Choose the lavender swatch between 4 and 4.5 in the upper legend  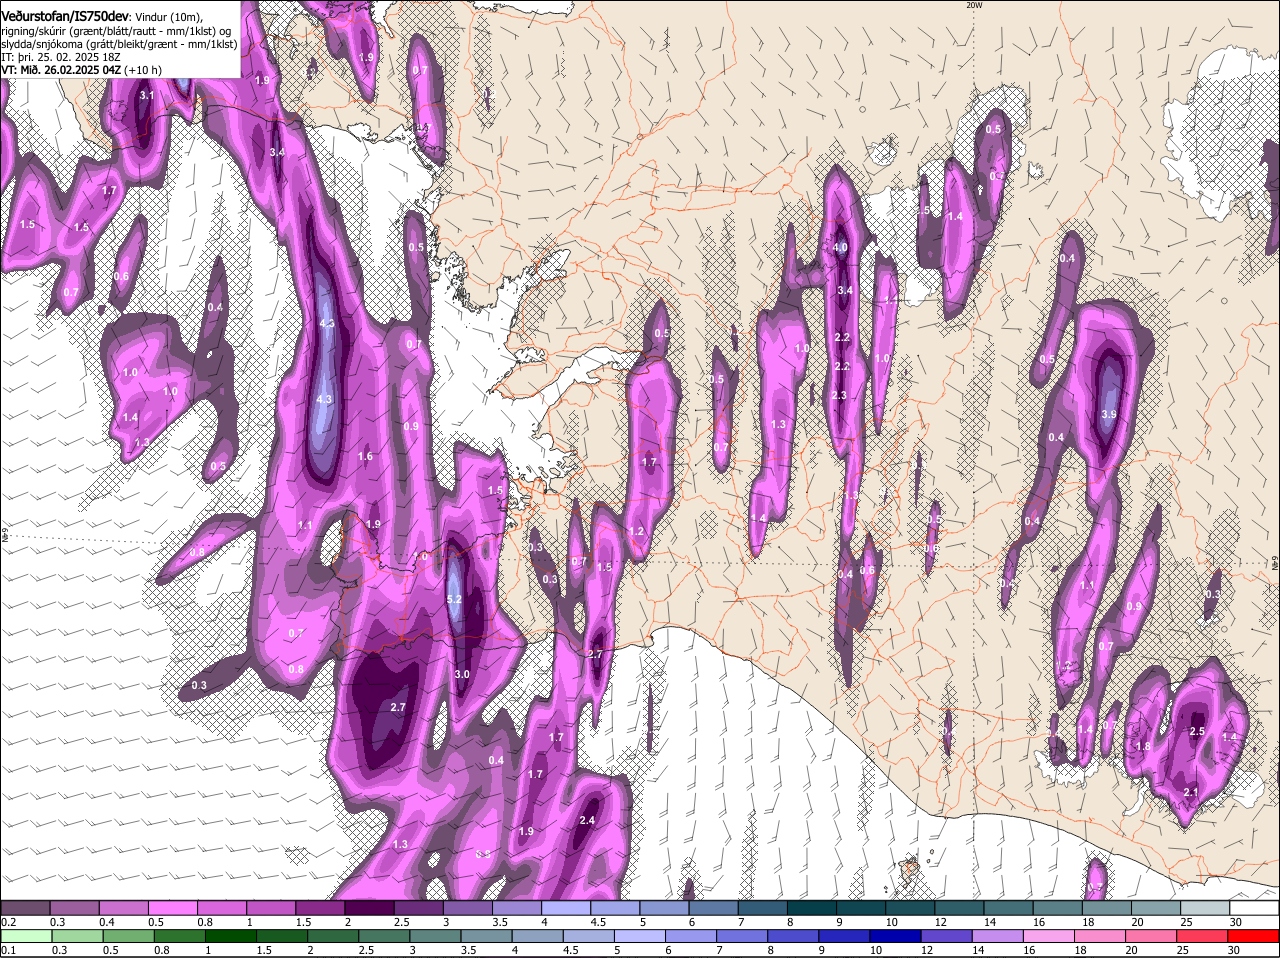click(565, 908)
